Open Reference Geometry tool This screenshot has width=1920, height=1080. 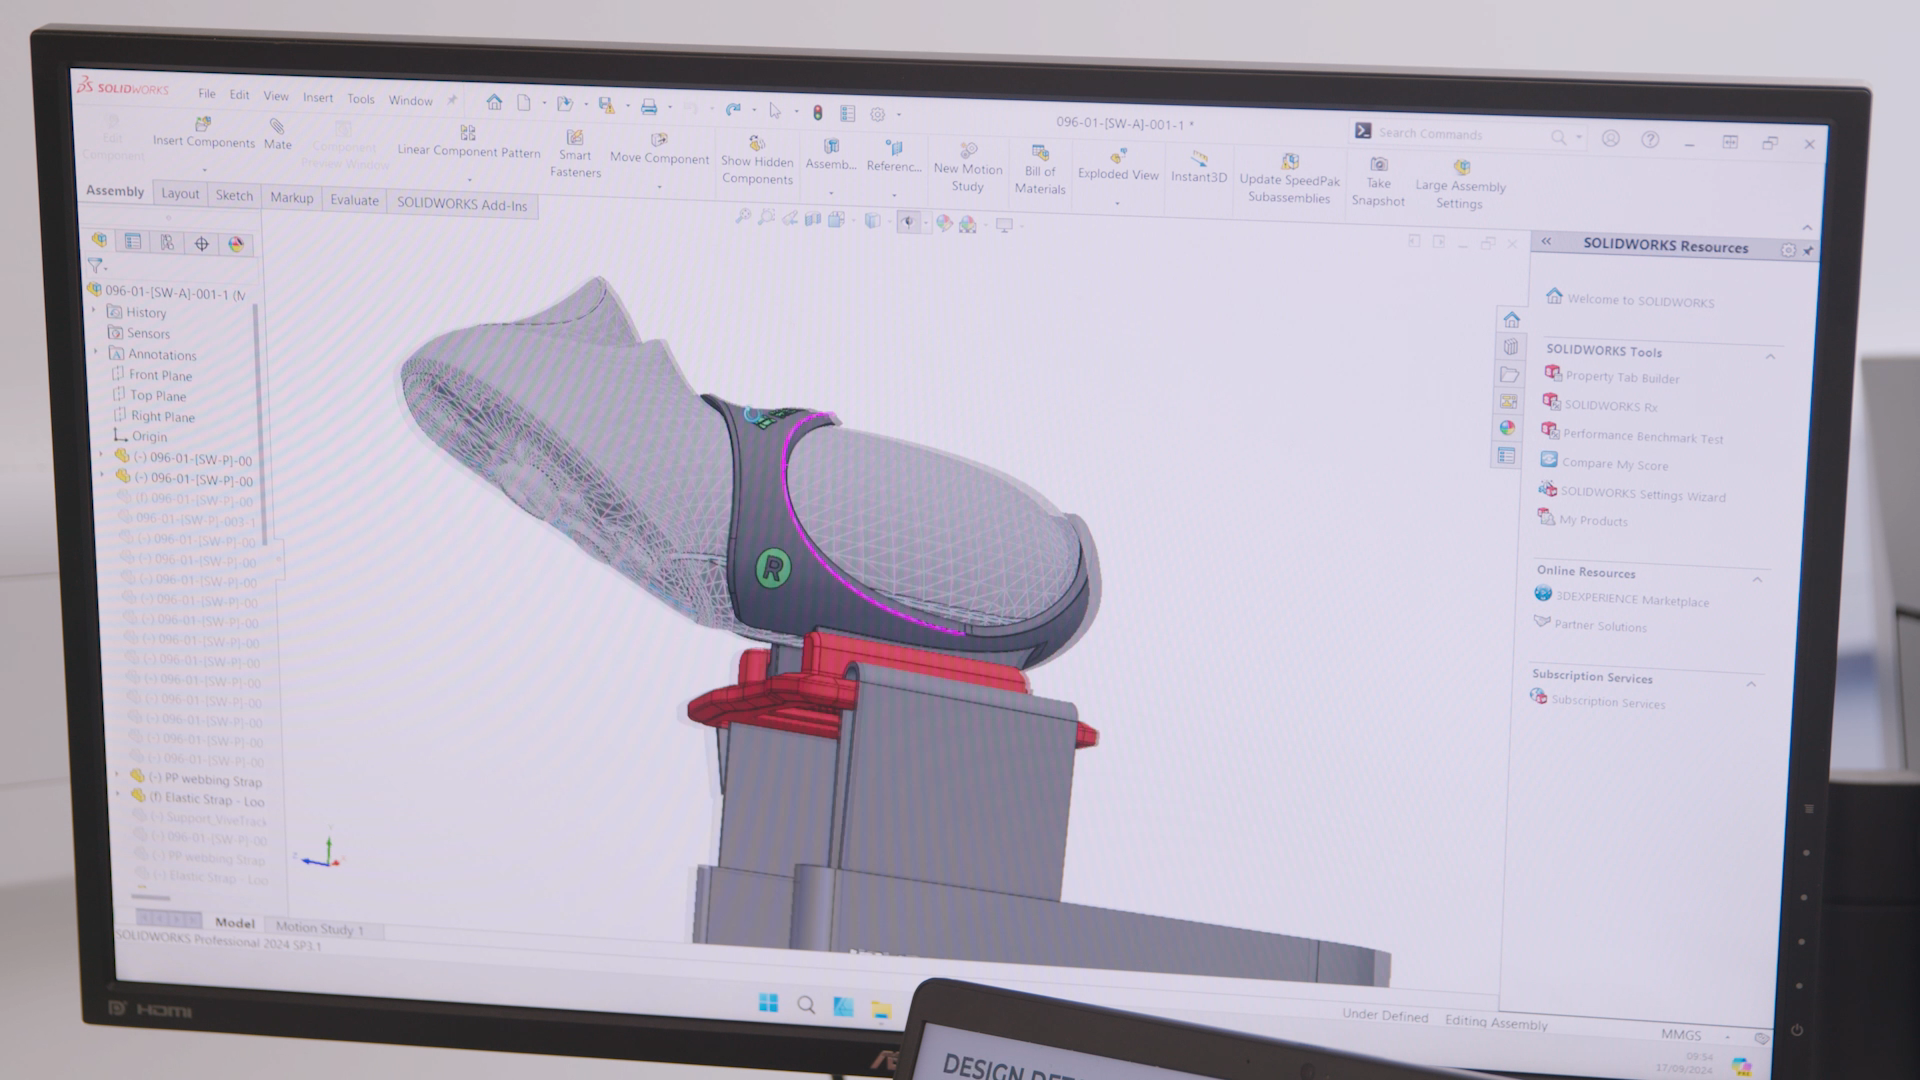point(894,157)
